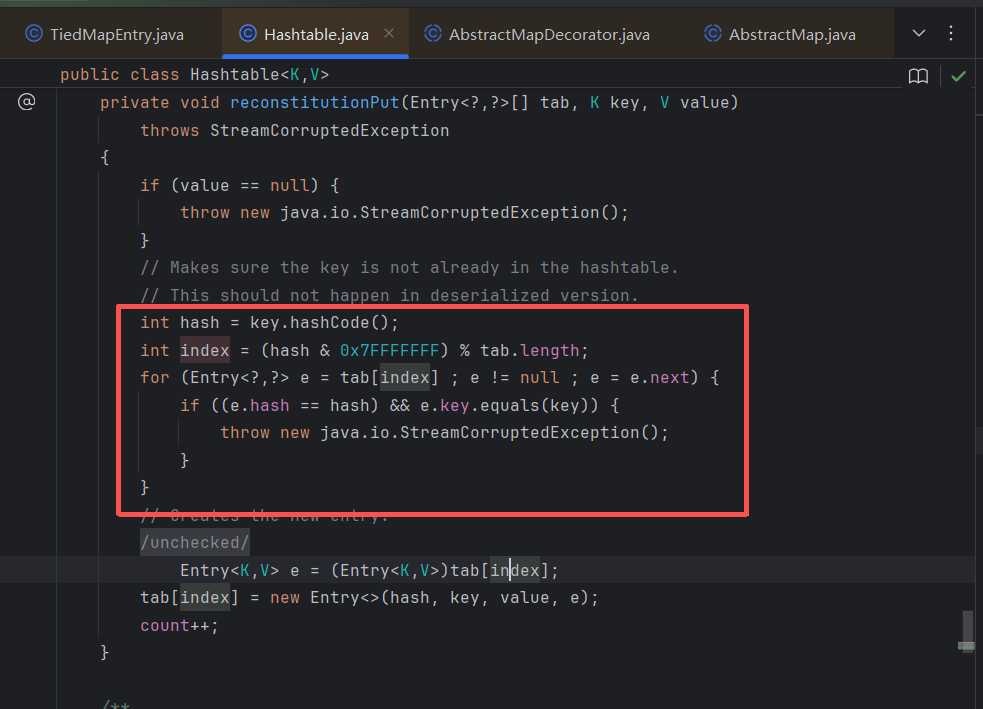Click the vertical scrollbar thumb
983x709 pixels.
966,630
